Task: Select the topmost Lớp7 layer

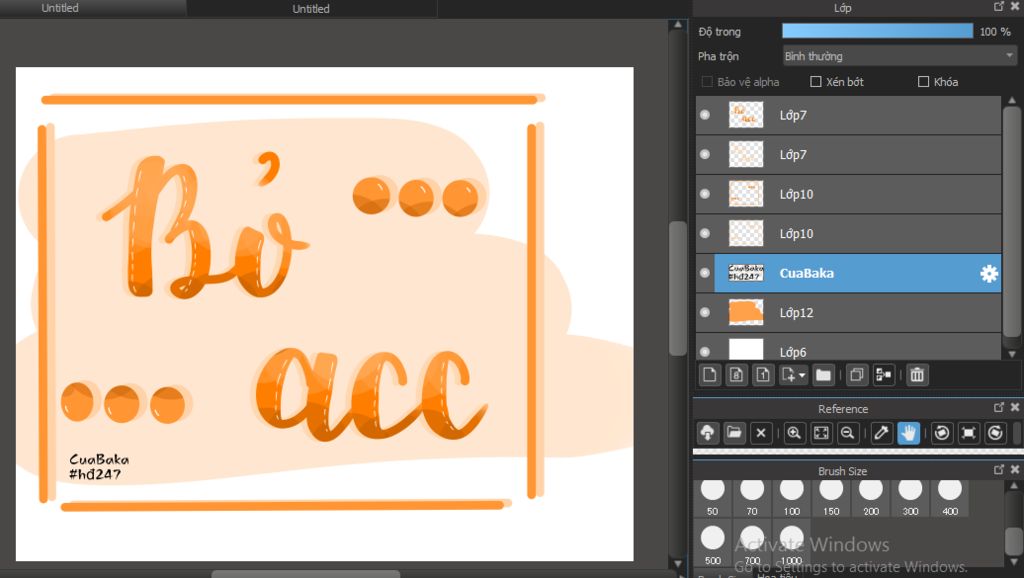Action: [x=848, y=115]
